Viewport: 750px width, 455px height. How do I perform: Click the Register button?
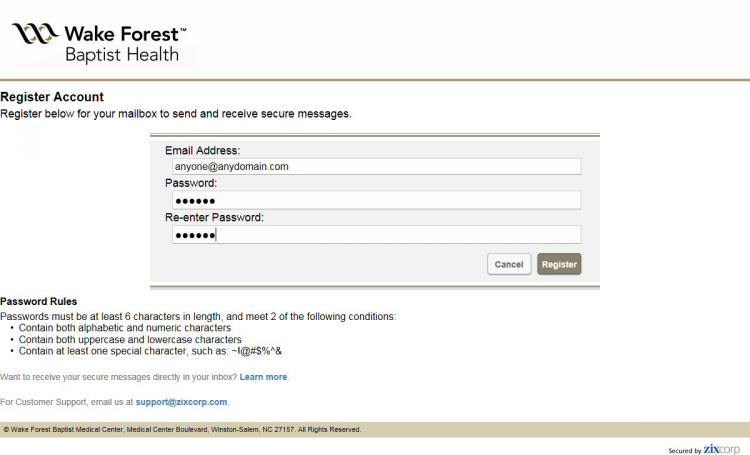point(559,264)
